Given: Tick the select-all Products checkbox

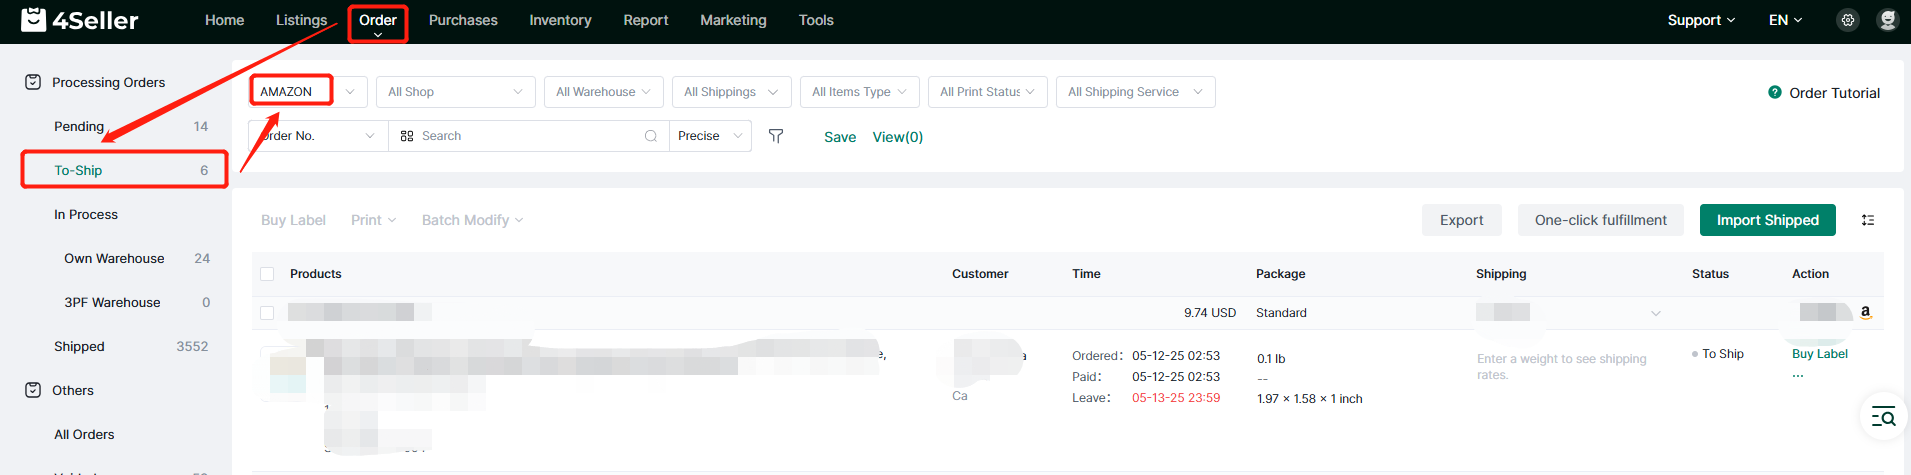Looking at the screenshot, I should tap(267, 274).
